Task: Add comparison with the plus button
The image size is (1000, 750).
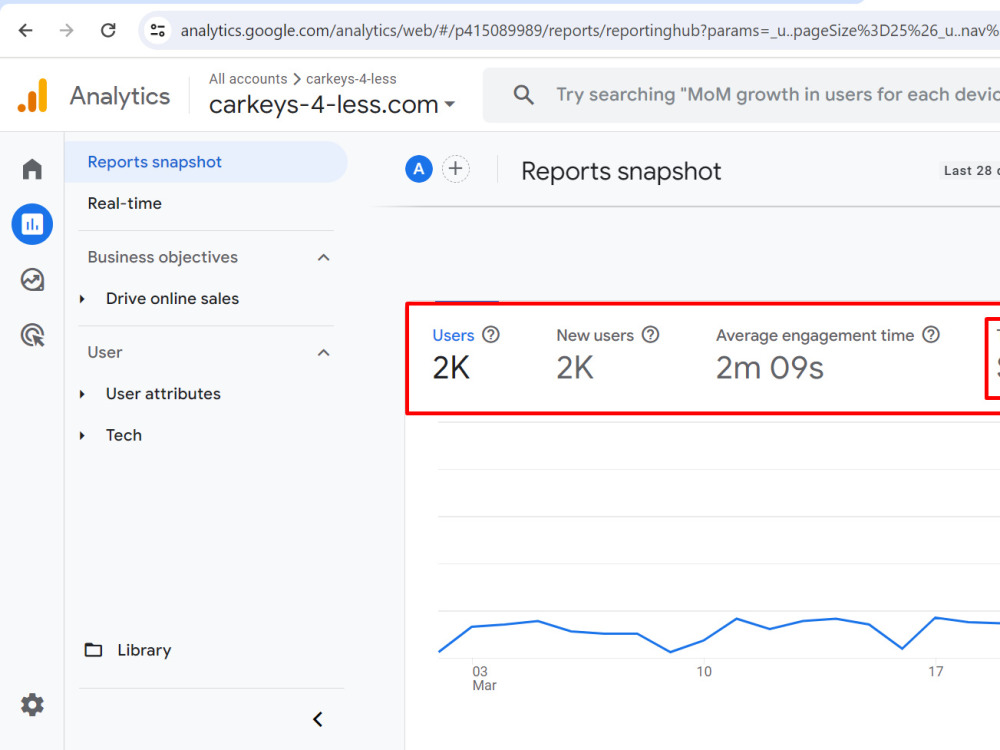Action: click(455, 169)
